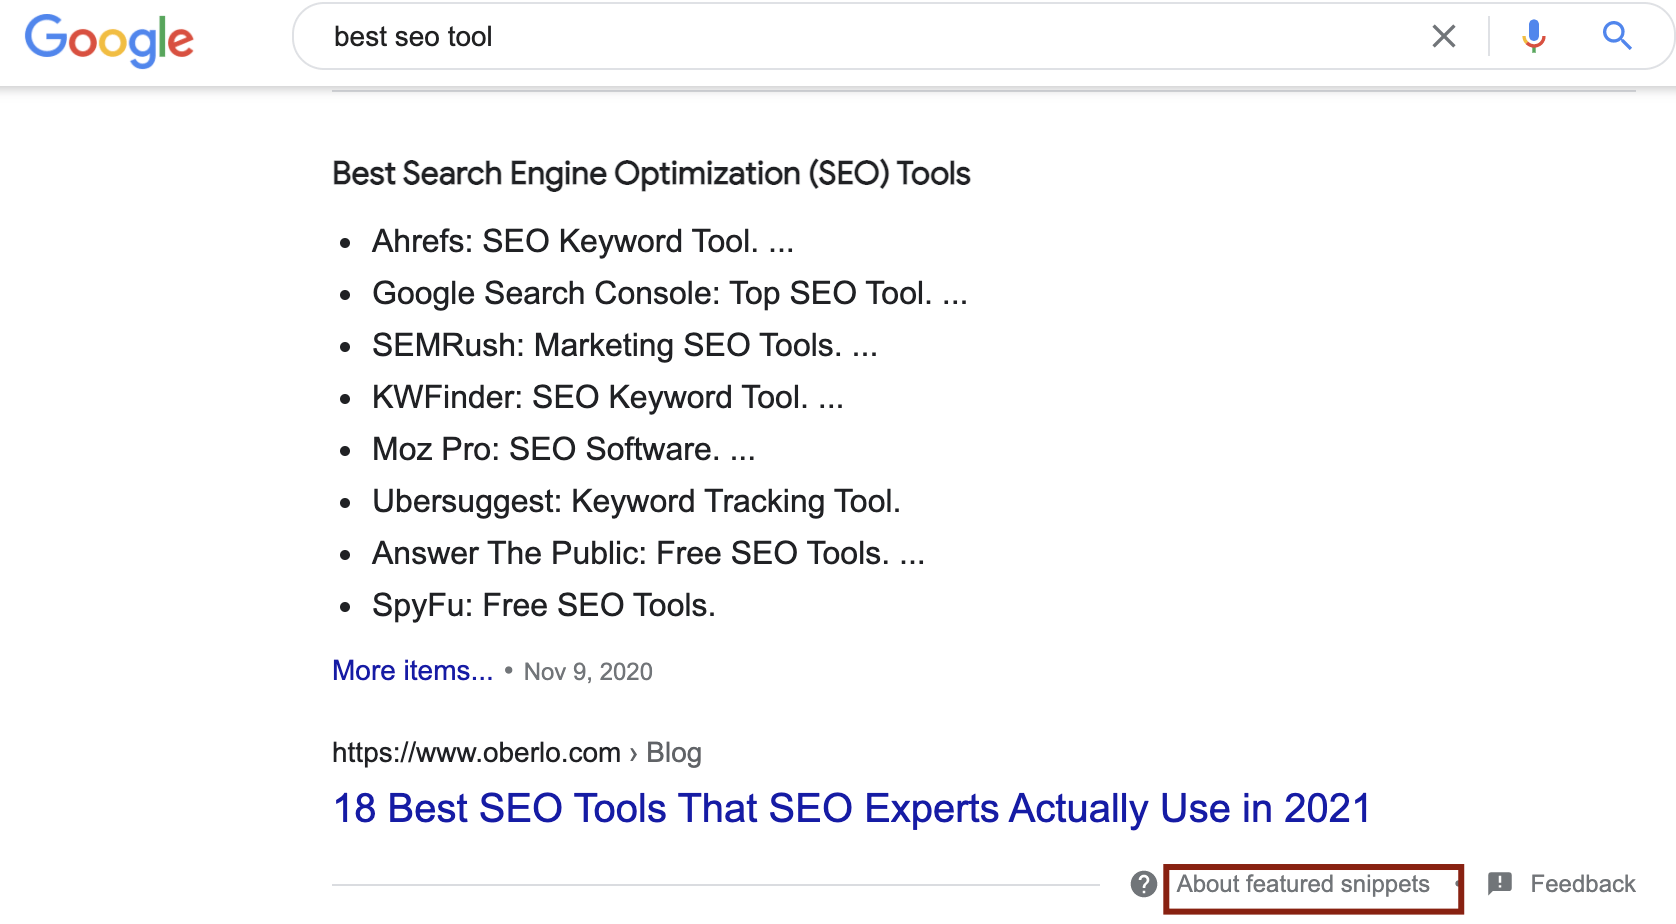Viewport: 1676px width, 924px height.
Task: Visit the oberlo.com breadcrumb link
Action: (477, 752)
